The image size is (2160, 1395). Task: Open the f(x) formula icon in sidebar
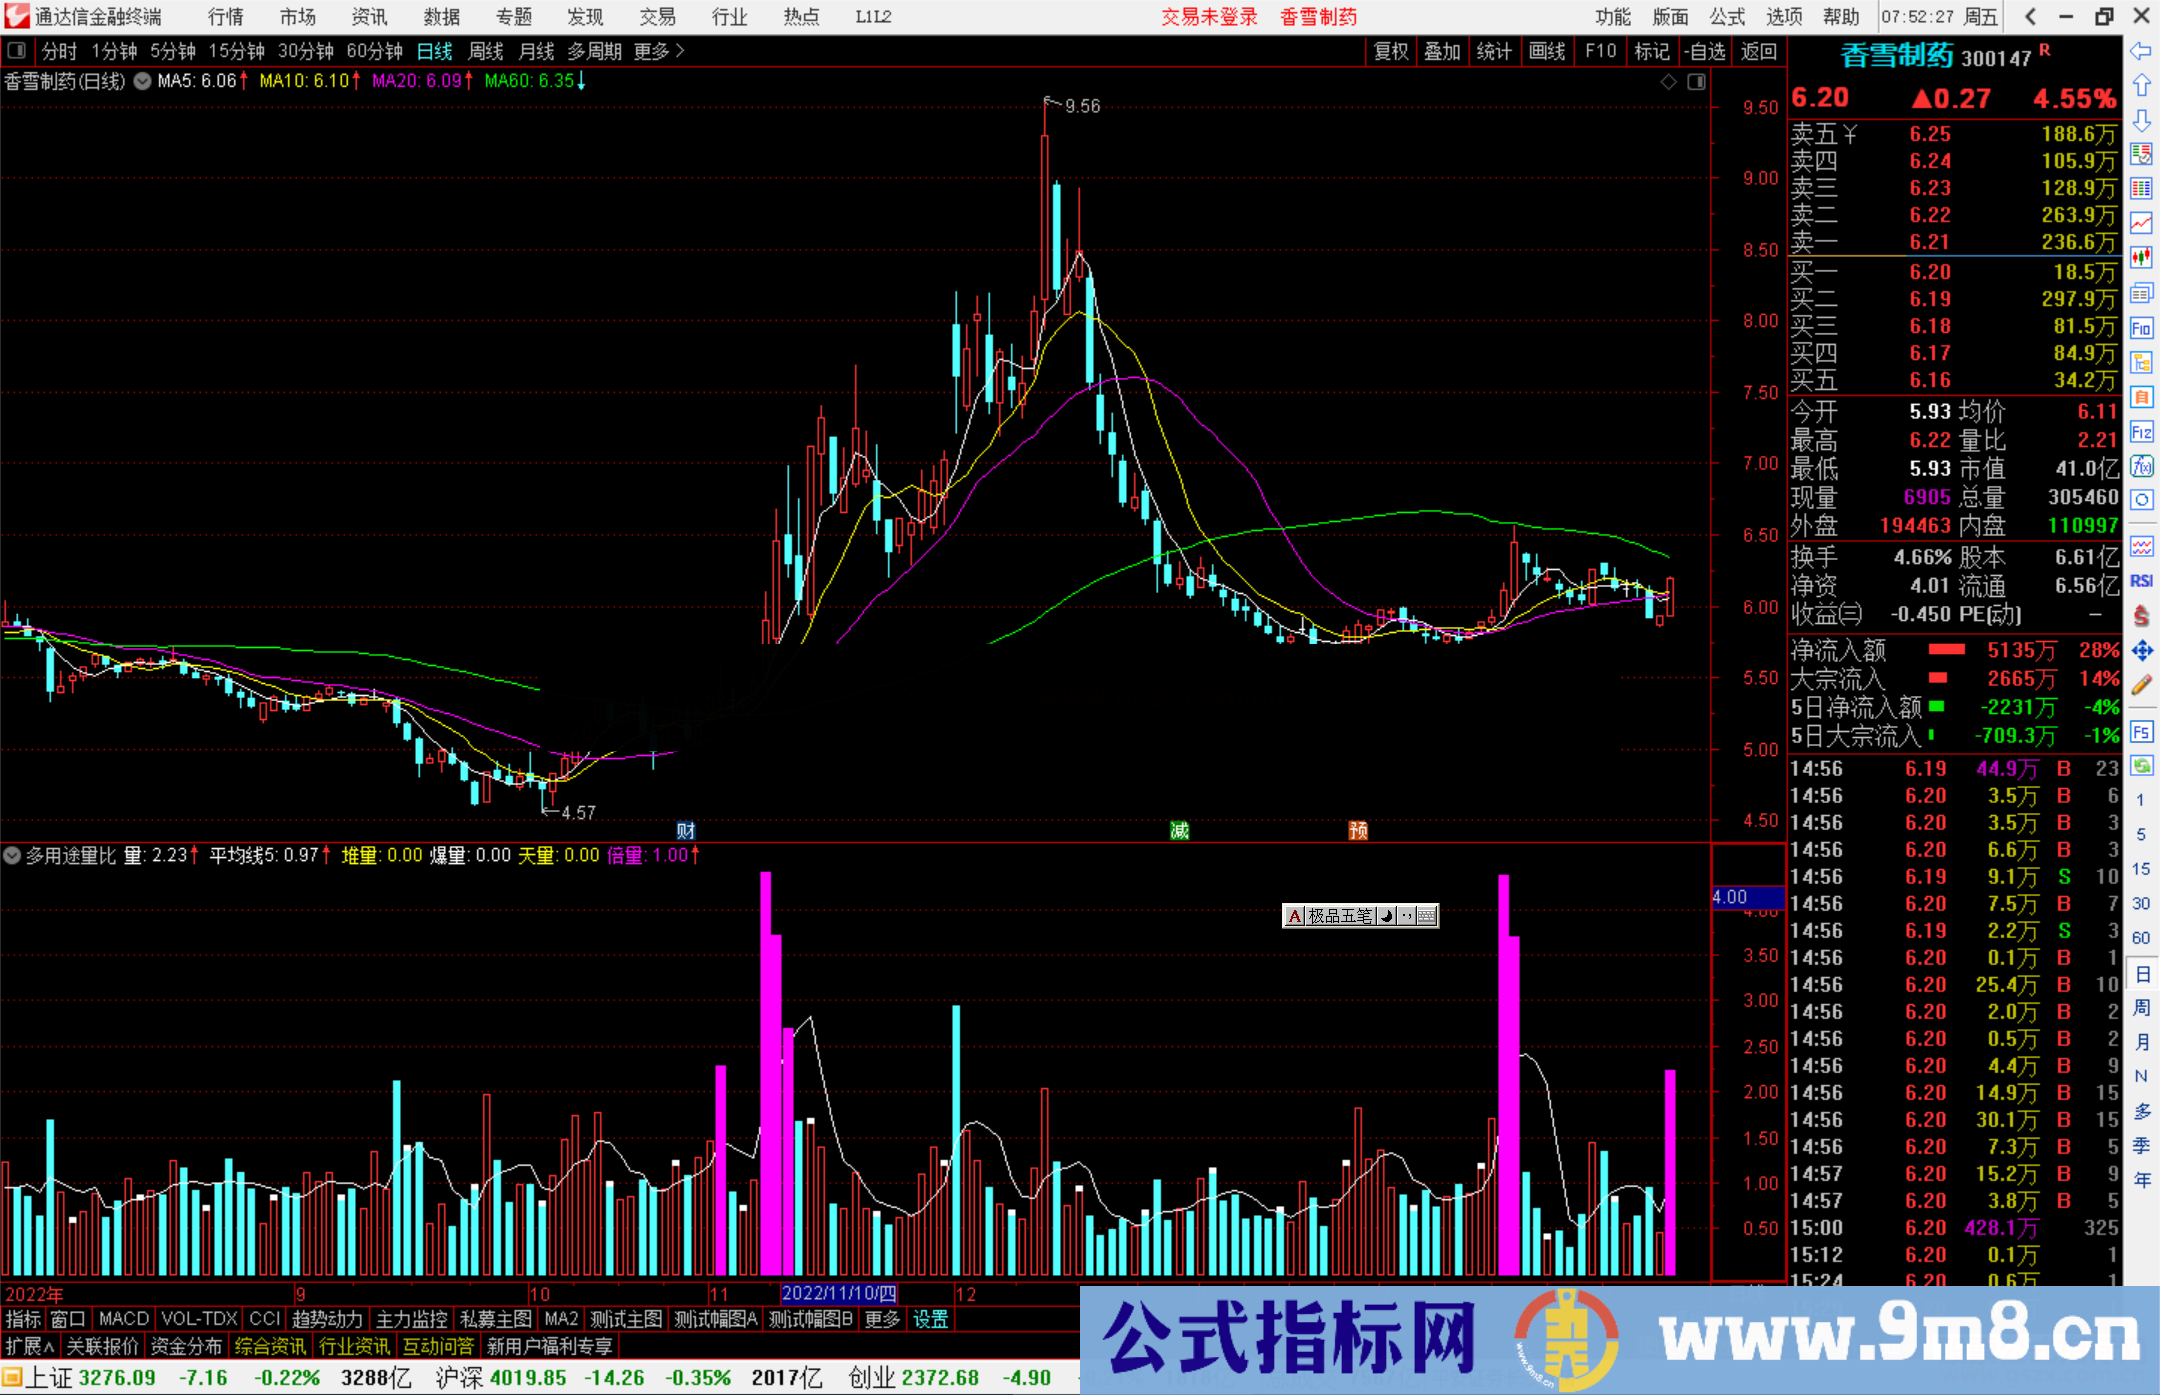pyautogui.click(x=2141, y=466)
